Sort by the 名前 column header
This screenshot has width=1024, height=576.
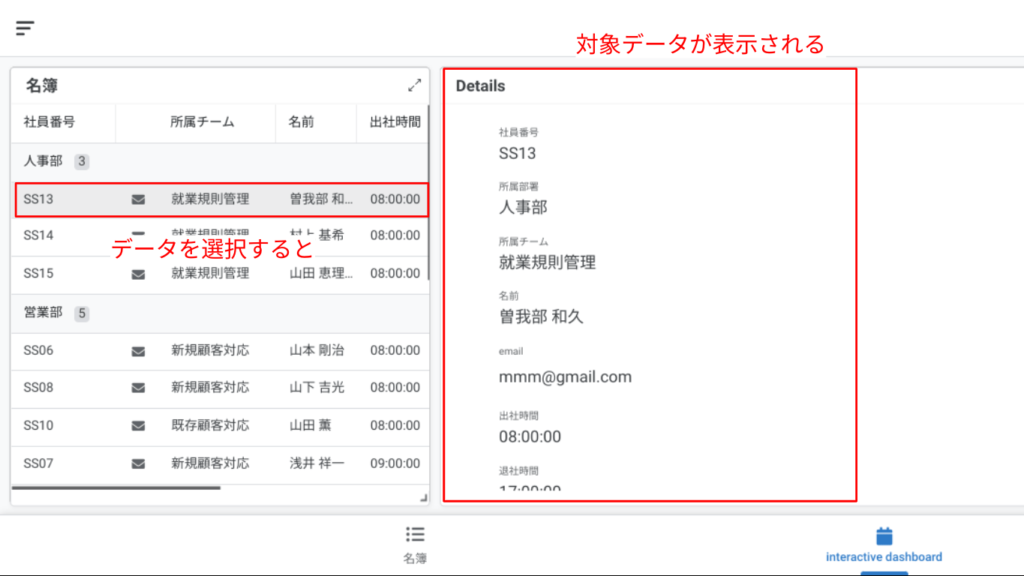(301, 122)
